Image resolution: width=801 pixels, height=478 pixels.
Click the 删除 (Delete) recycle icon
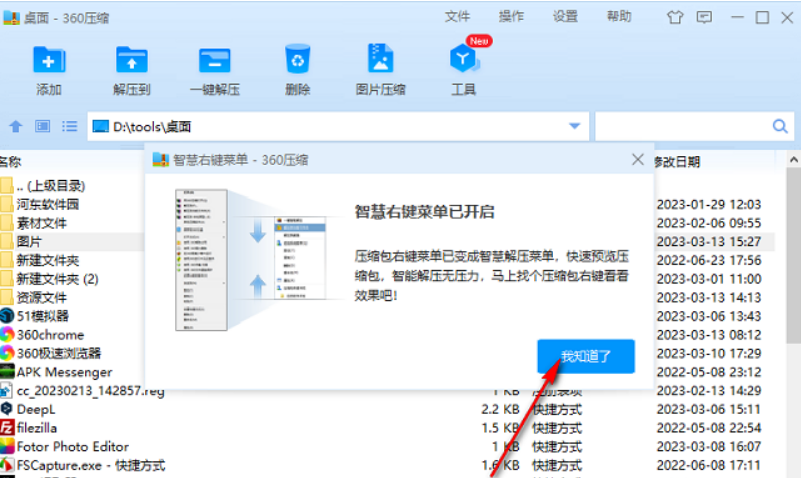[297, 58]
